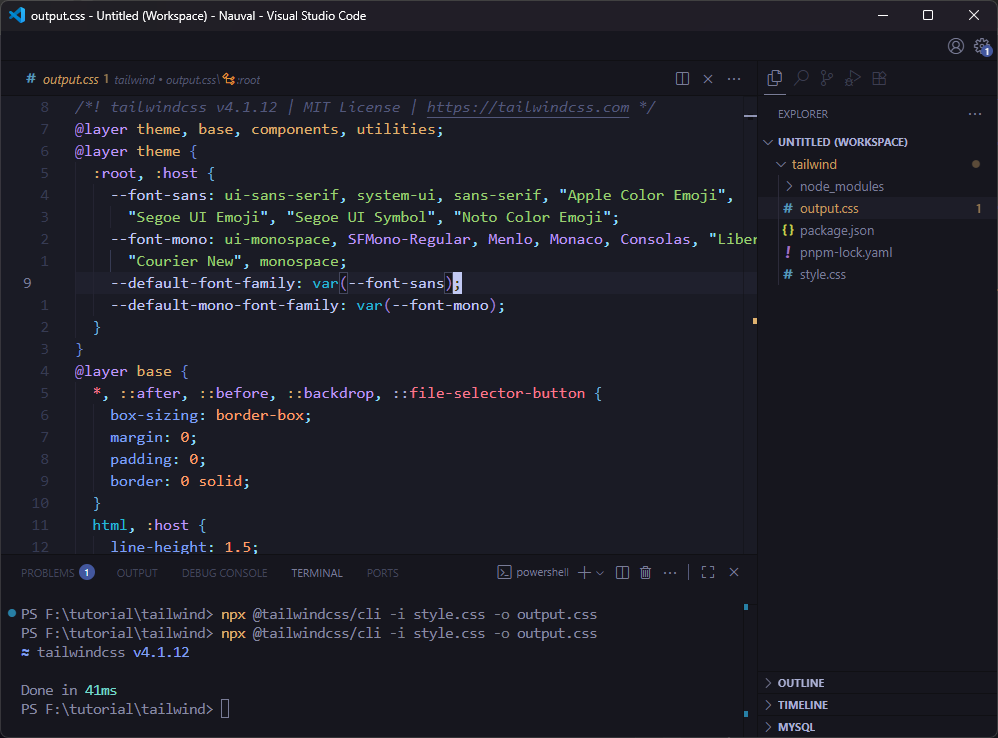
Task: Open the Search view icon
Action: (802, 78)
